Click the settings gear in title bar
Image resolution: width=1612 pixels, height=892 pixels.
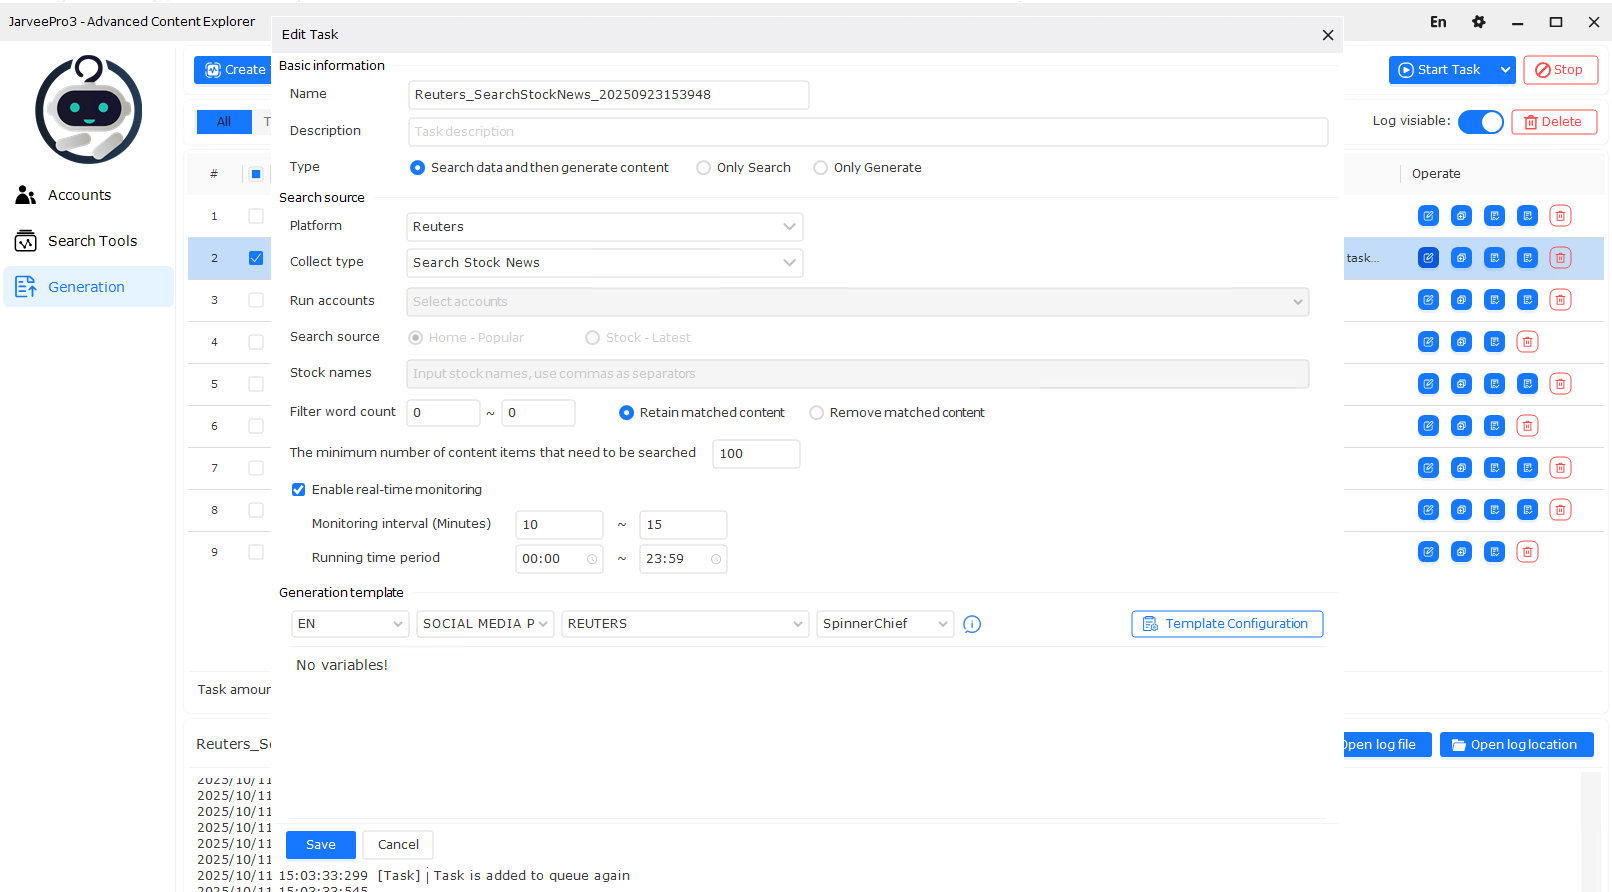point(1478,22)
